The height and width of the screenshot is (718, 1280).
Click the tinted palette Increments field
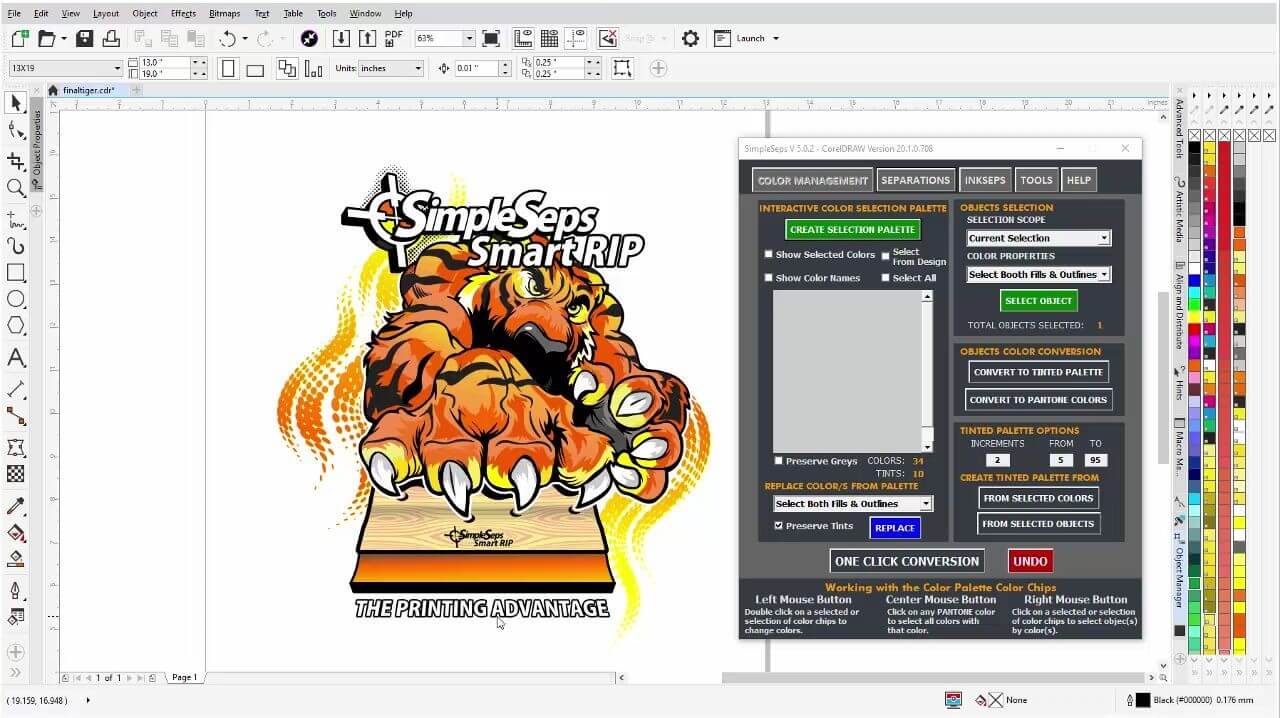(x=997, y=460)
